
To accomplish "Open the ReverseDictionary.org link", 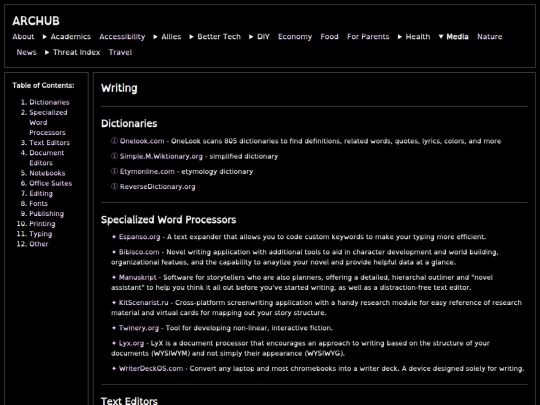I will coord(157,186).
